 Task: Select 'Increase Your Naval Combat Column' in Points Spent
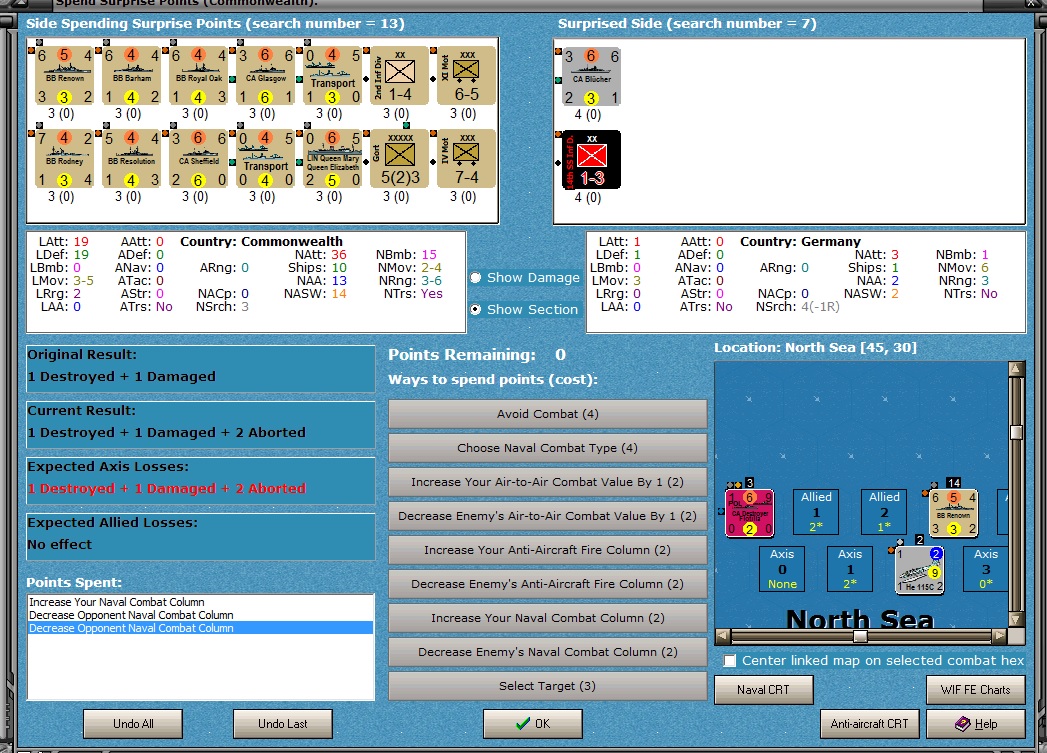point(200,602)
